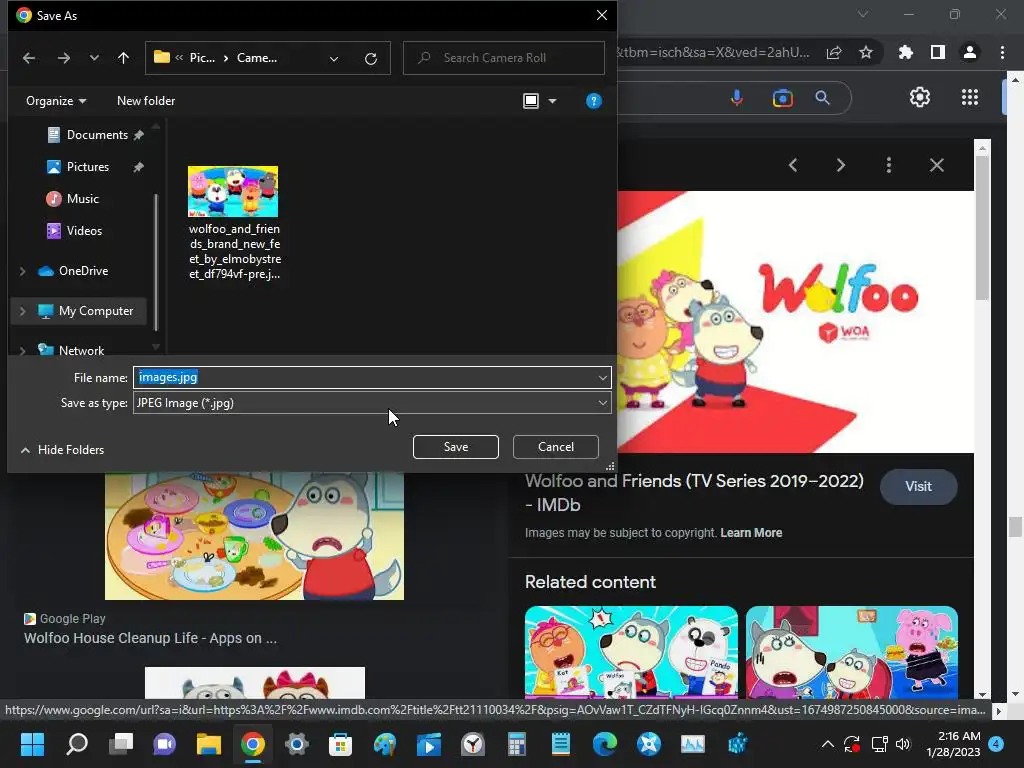Visit the IMDb page
This screenshot has width=1024, height=768.
918,487
